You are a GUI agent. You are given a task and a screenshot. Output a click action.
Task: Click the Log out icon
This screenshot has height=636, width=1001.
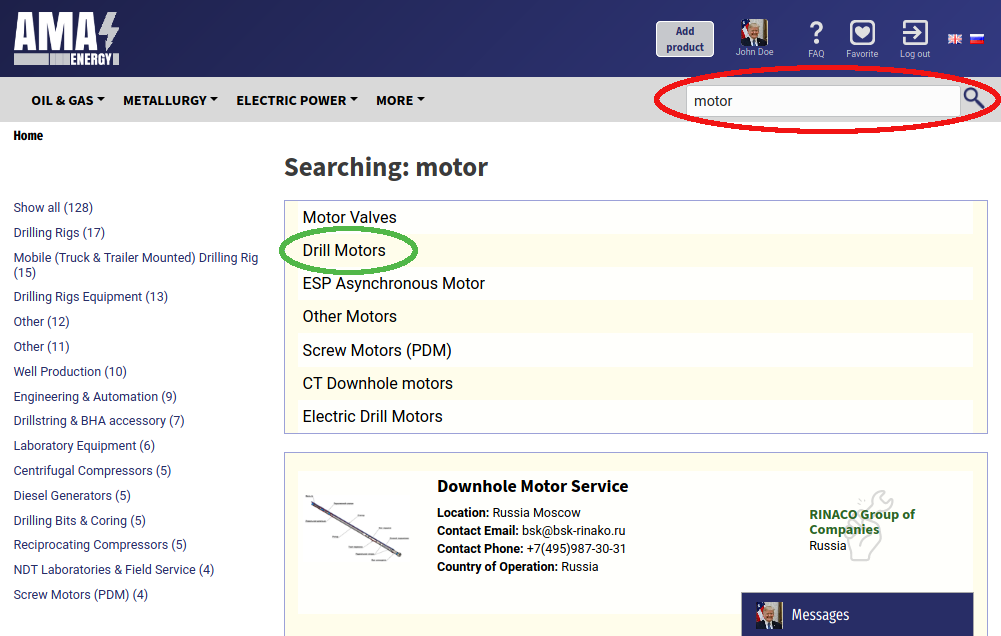pyautogui.click(x=915, y=33)
